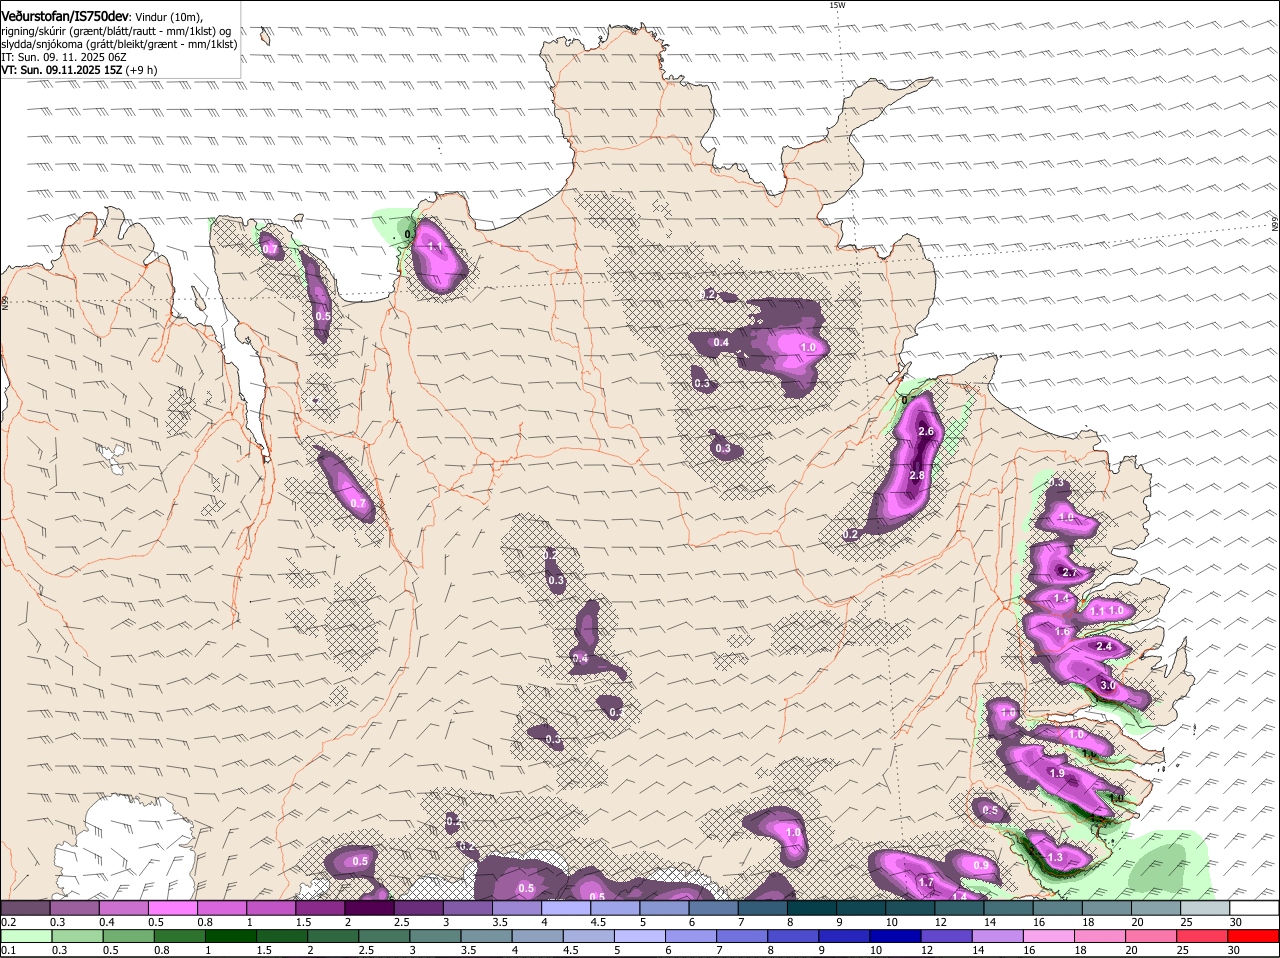
Task: Click the 2.8 precipitation value on the map
Action: pyautogui.click(x=917, y=476)
